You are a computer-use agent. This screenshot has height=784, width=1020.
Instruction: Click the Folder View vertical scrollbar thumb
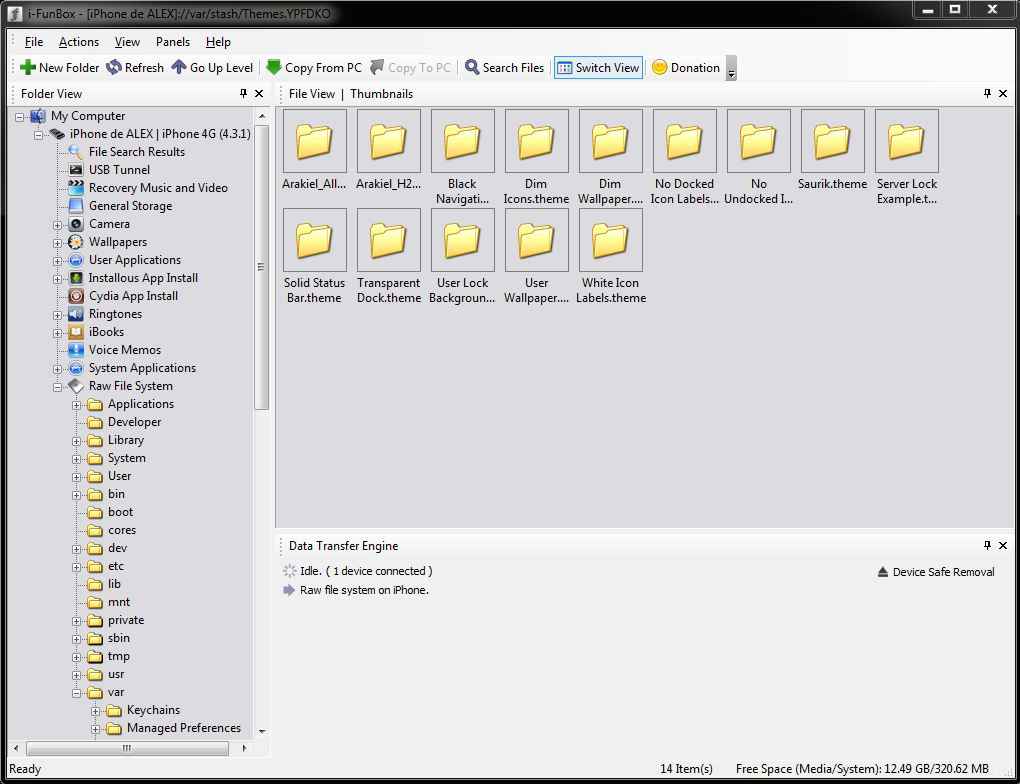(x=261, y=267)
